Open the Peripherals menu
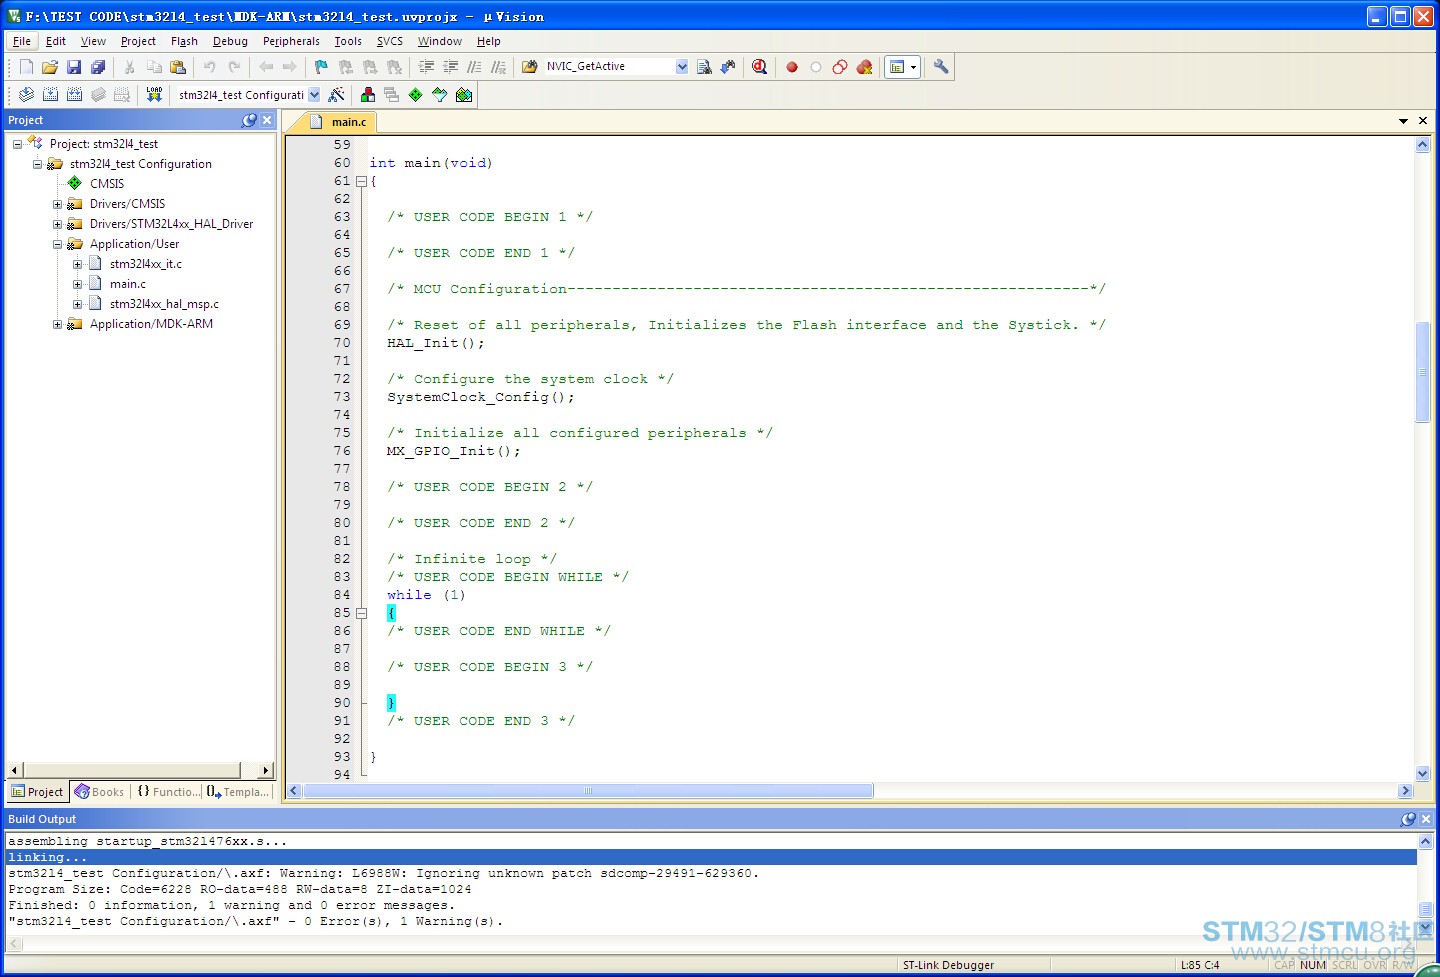1440x977 pixels. 291,41
